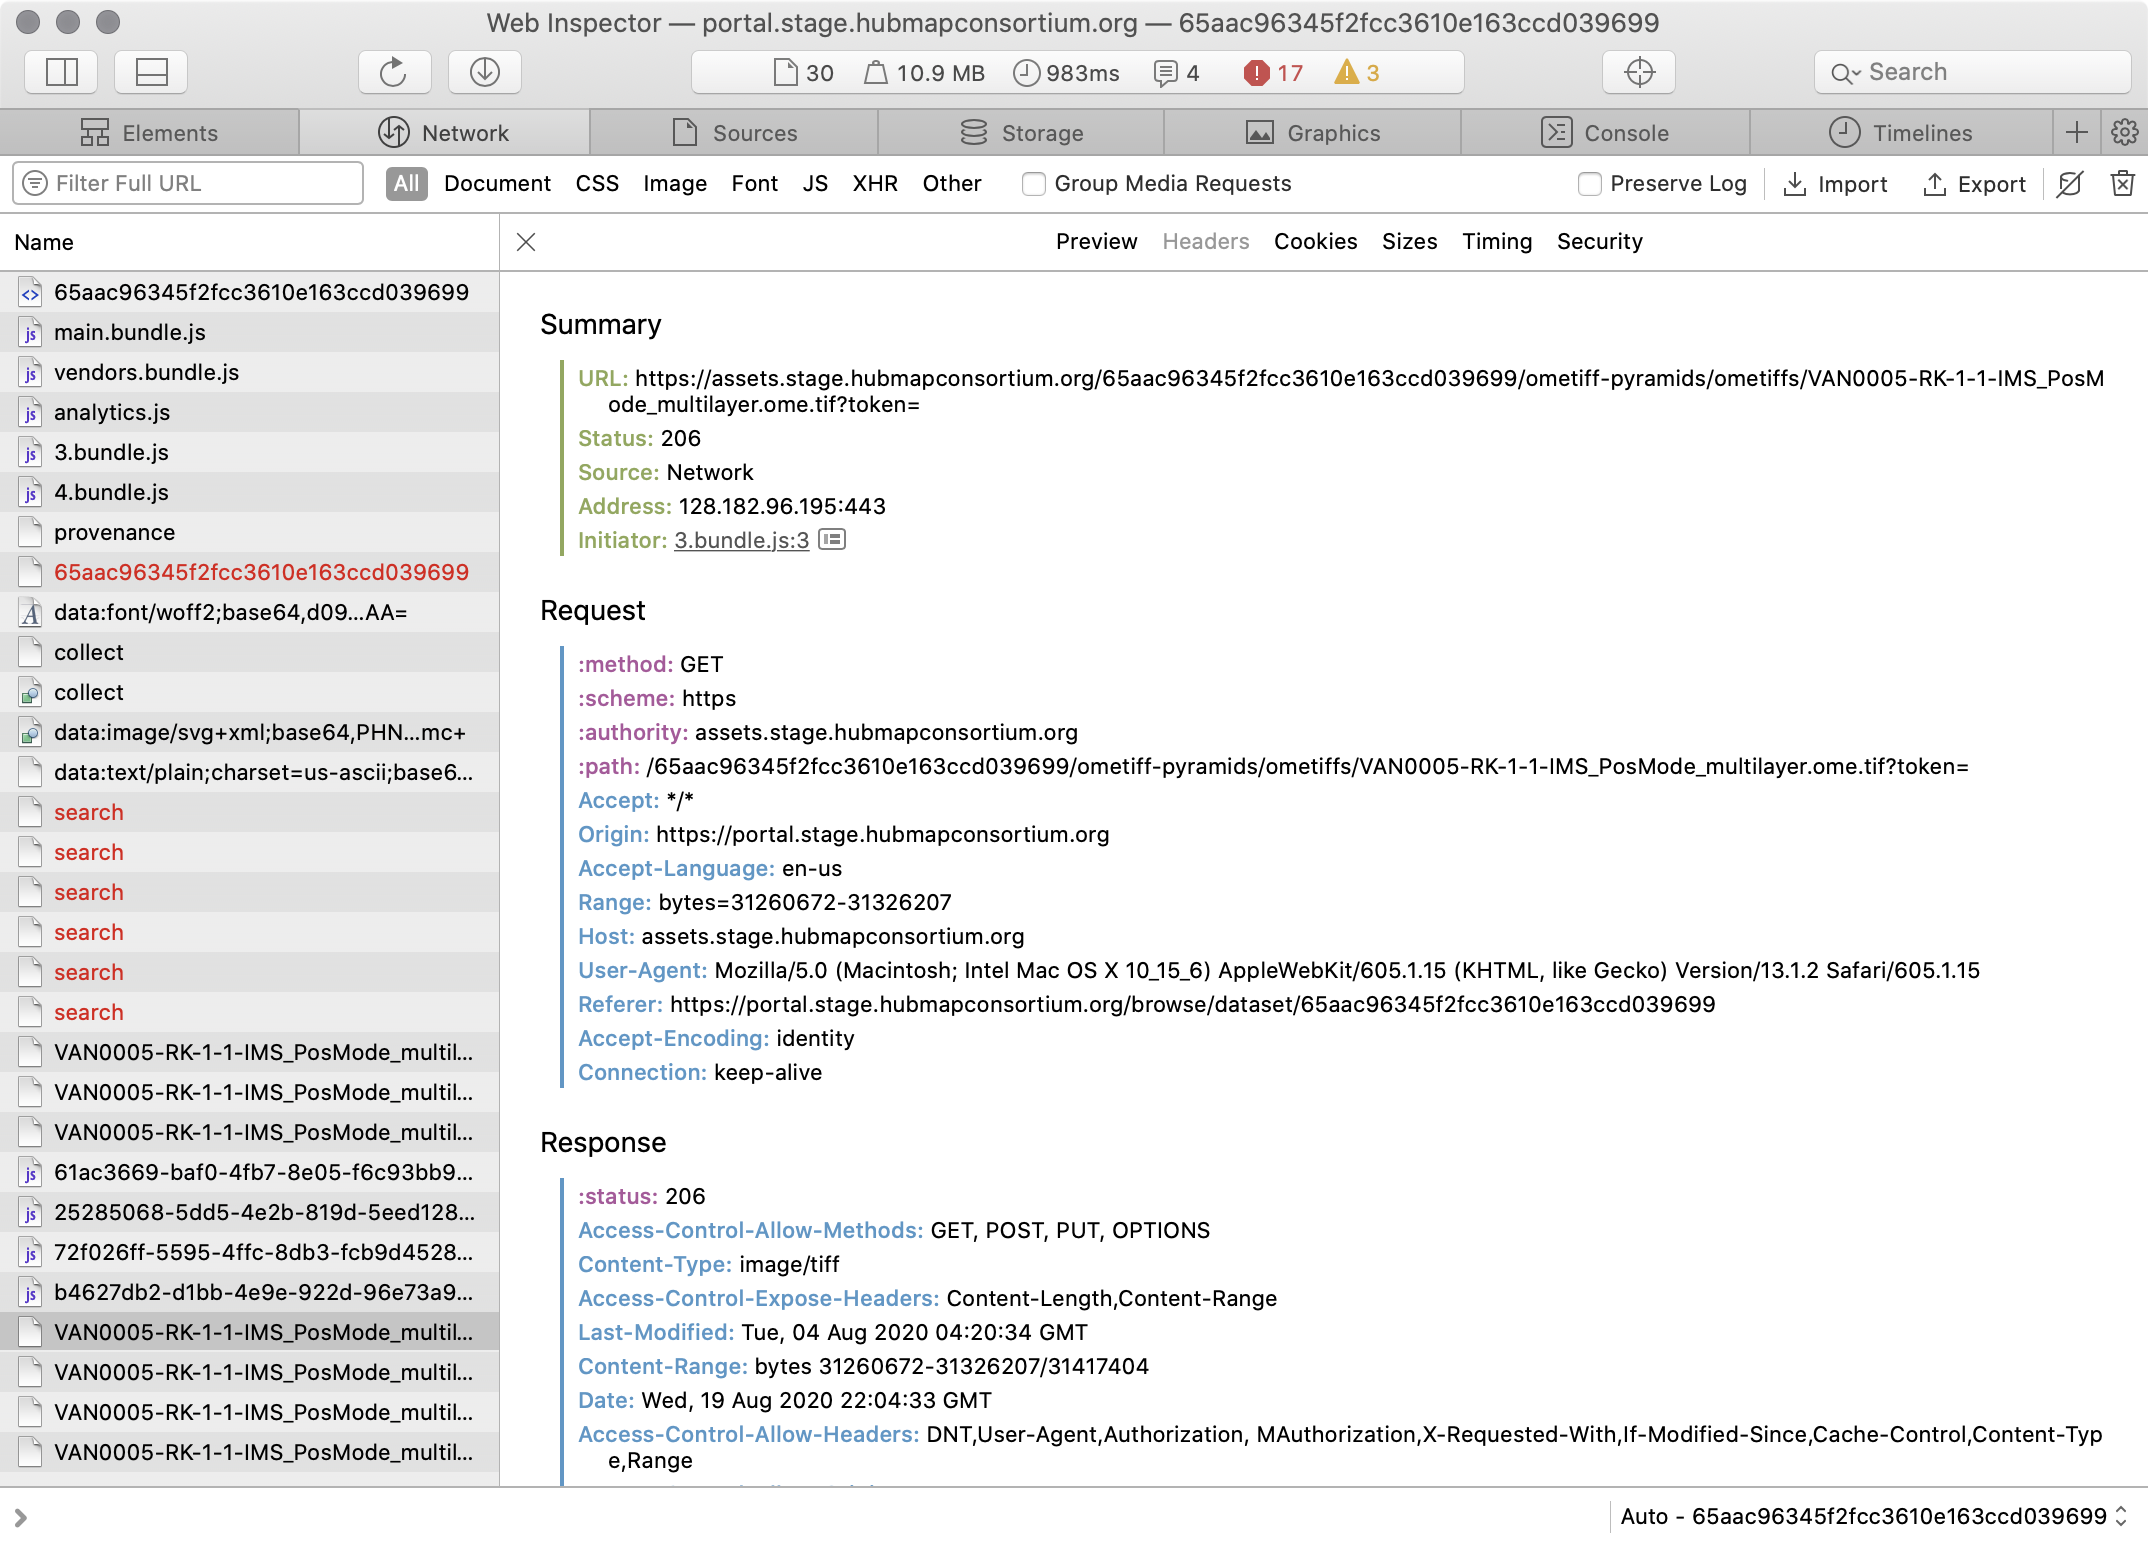Follow the 3.bundle.js:3 initiator link
The width and height of the screenshot is (2148, 1546).
pos(740,540)
